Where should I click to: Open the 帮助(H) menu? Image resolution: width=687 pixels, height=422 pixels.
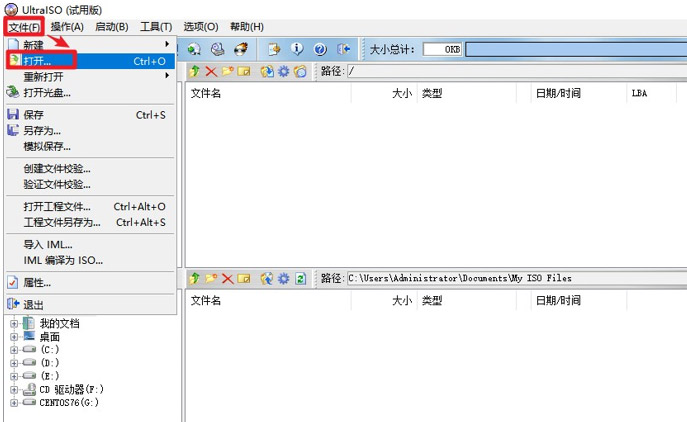(247, 27)
